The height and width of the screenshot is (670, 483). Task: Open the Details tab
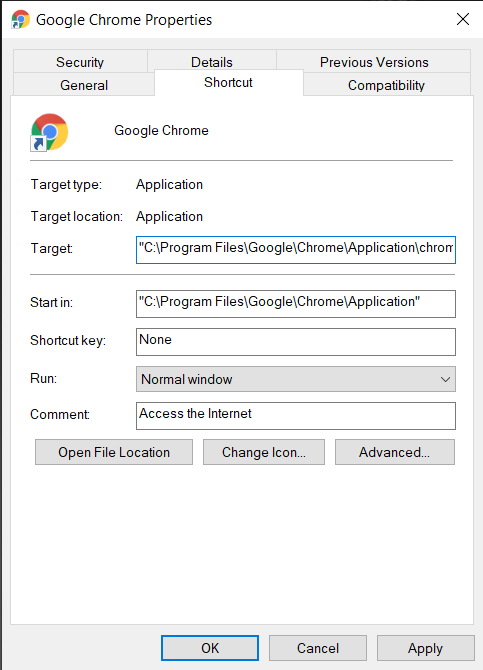point(212,62)
